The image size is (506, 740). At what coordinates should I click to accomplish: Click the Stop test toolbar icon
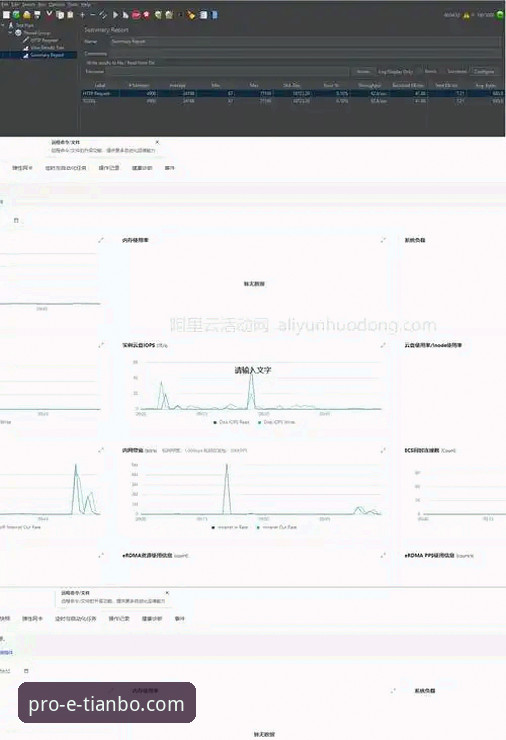pyautogui.click(x=136, y=15)
